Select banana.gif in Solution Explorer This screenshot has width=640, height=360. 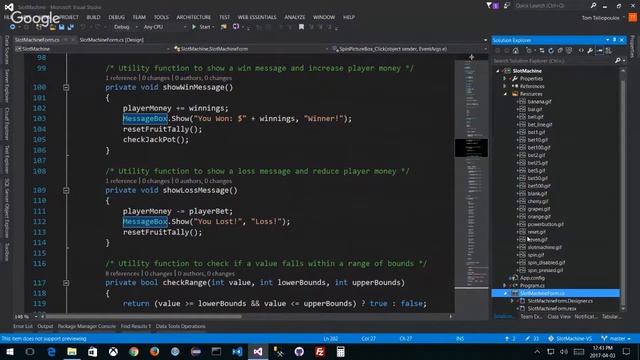539,102
